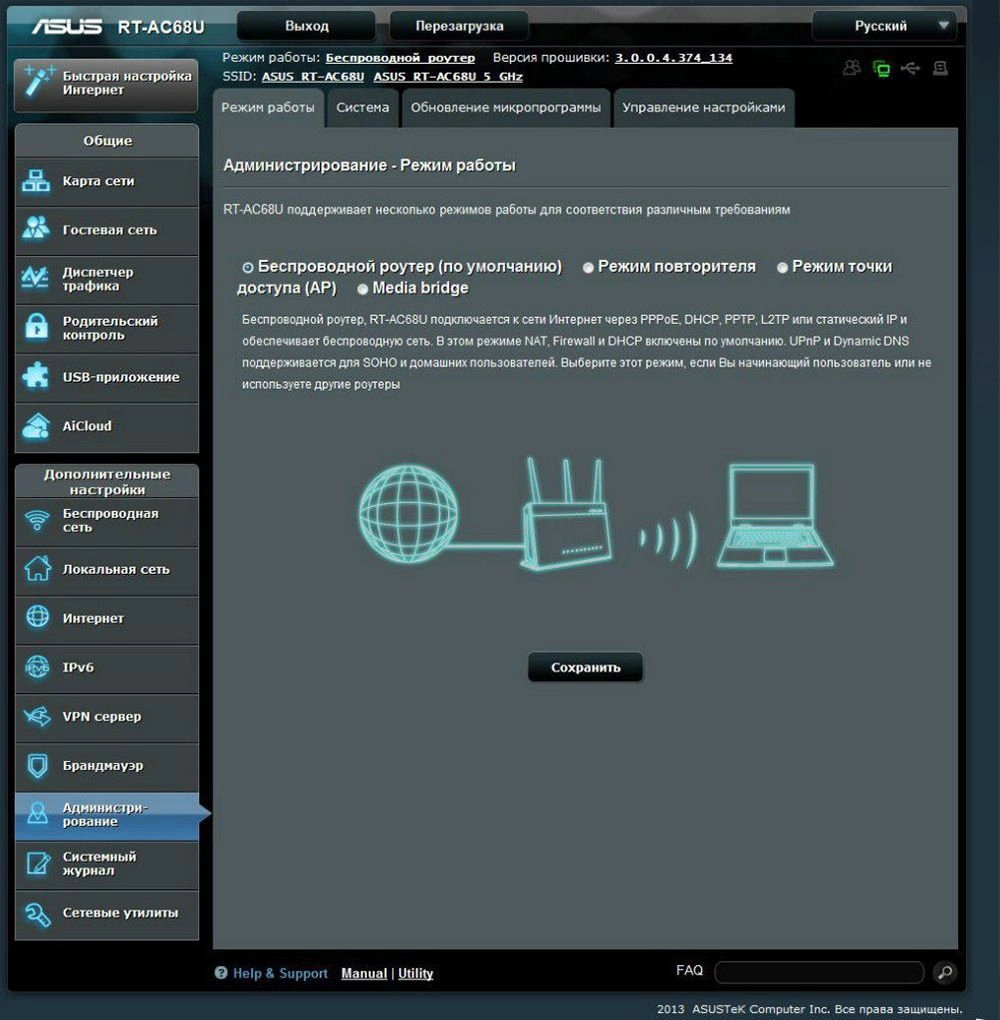This screenshot has height=1020, width=1000.
Task: Open AiCloud cloud icon
Action: pos(36,426)
